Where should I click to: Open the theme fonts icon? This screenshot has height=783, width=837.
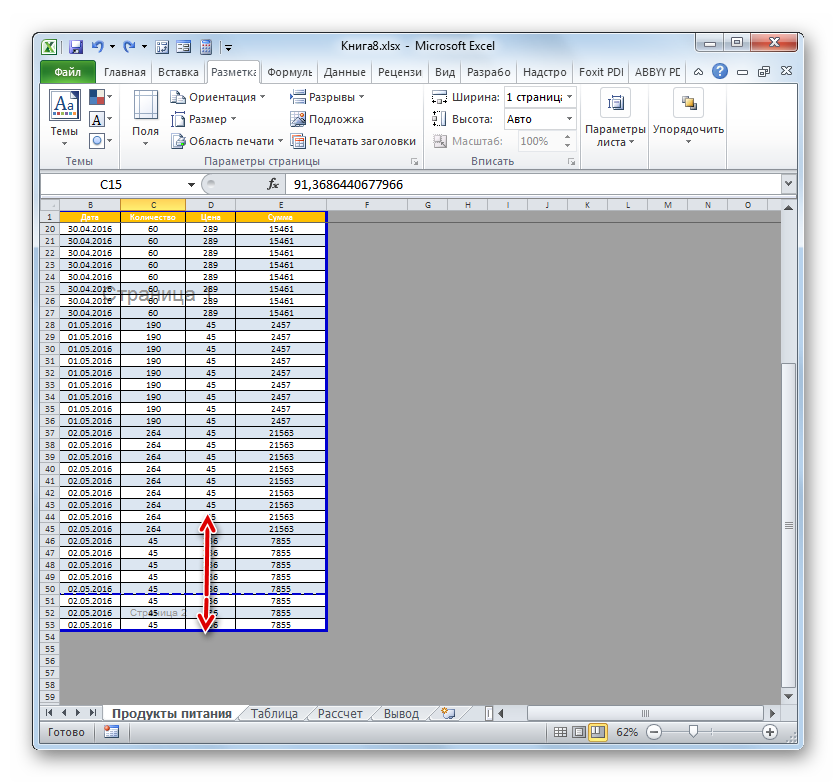coord(100,119)
